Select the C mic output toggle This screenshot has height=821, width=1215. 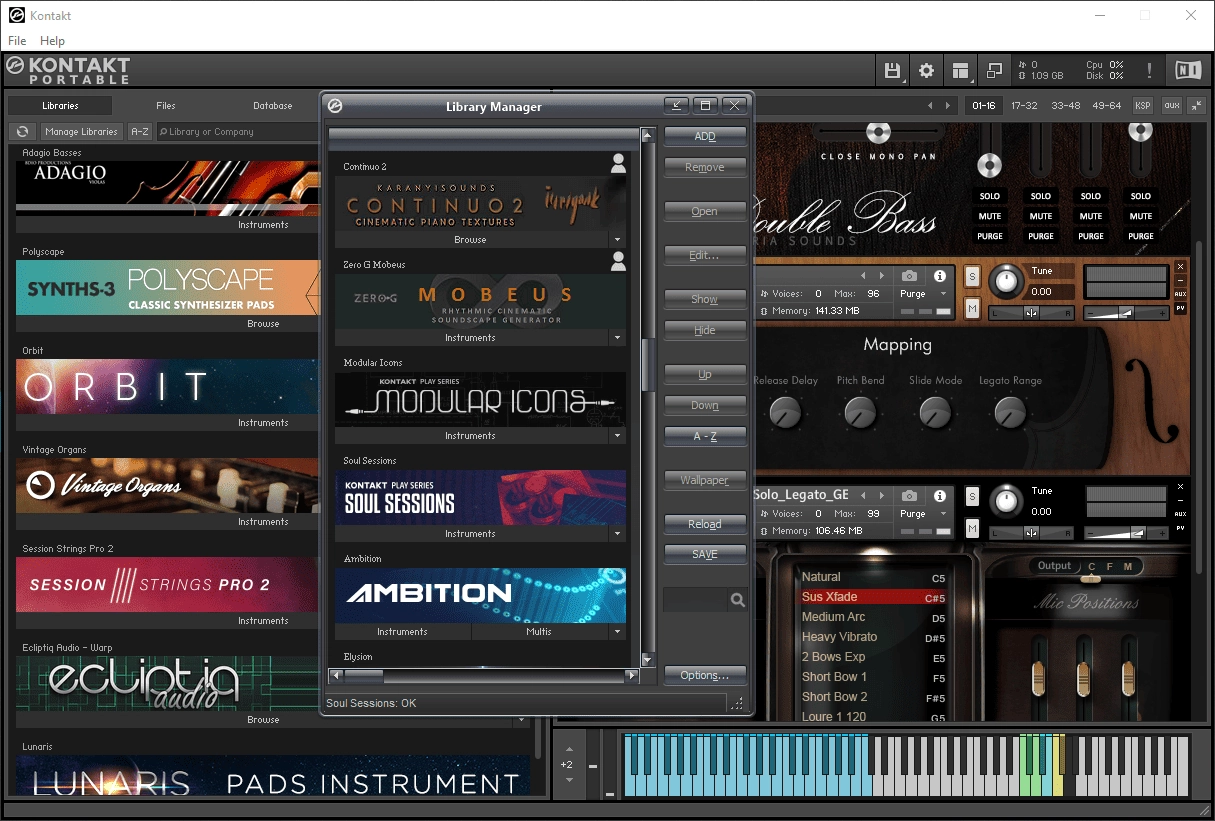pos(1092,567)
